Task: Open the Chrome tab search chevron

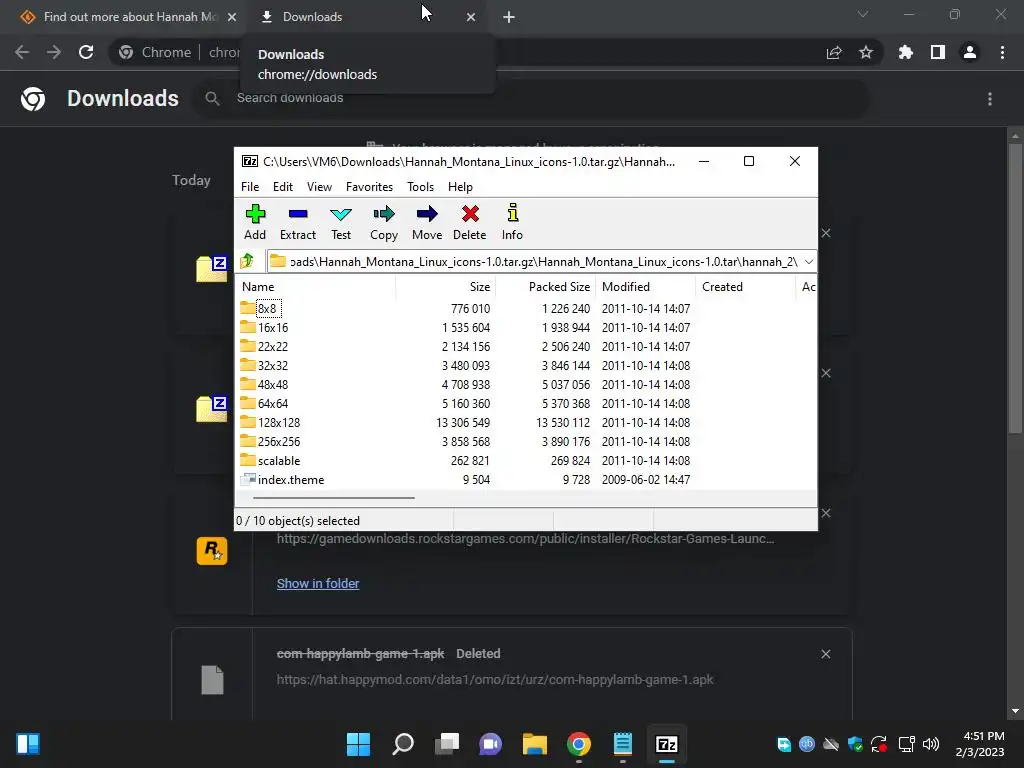Action: [863, 14]
